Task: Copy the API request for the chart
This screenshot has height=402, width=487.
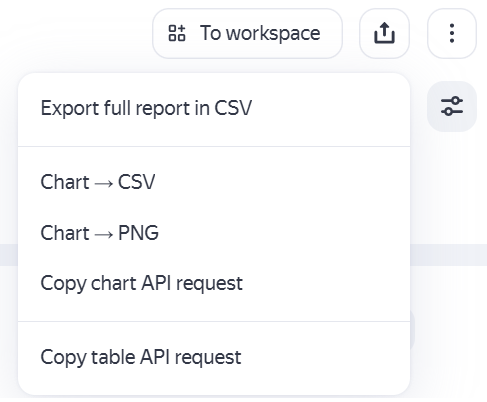Action: 214,283
